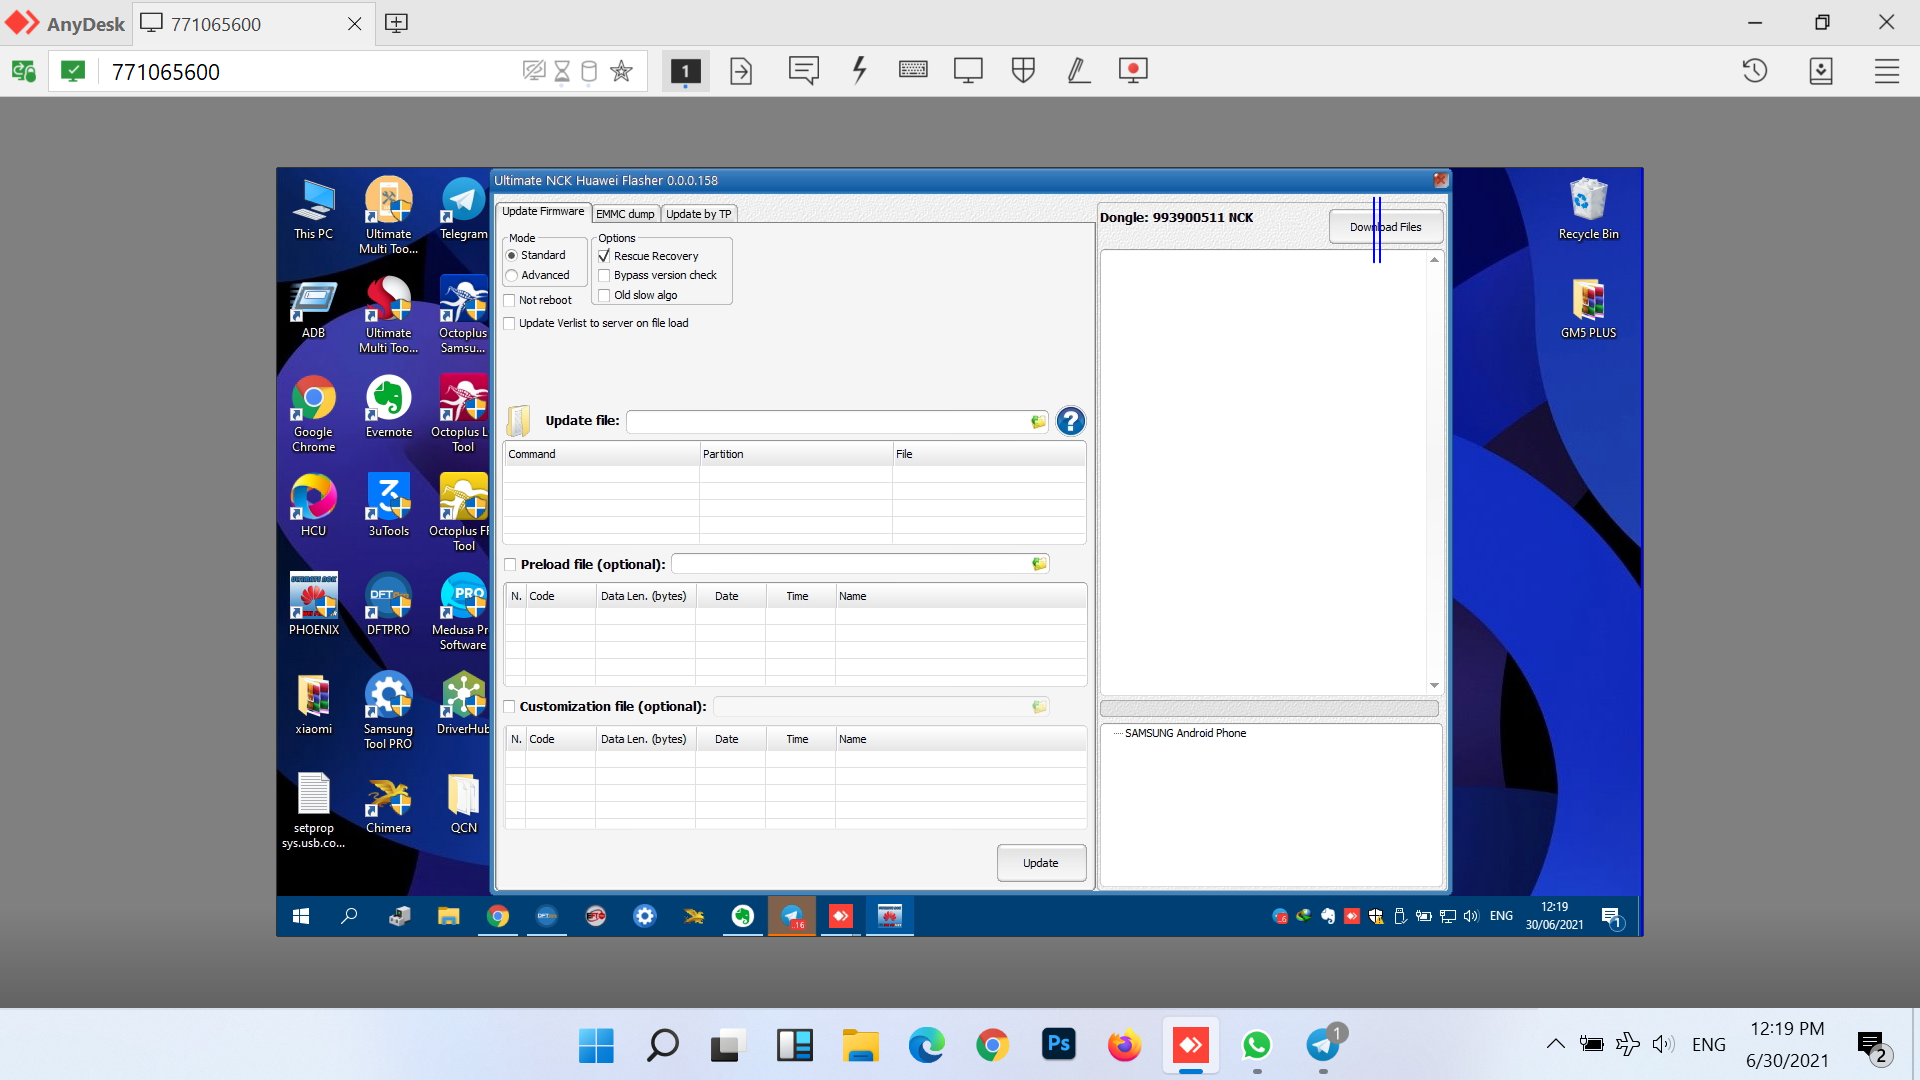Open Samsung Tool PRO desktop shortcut

(388, 711)
